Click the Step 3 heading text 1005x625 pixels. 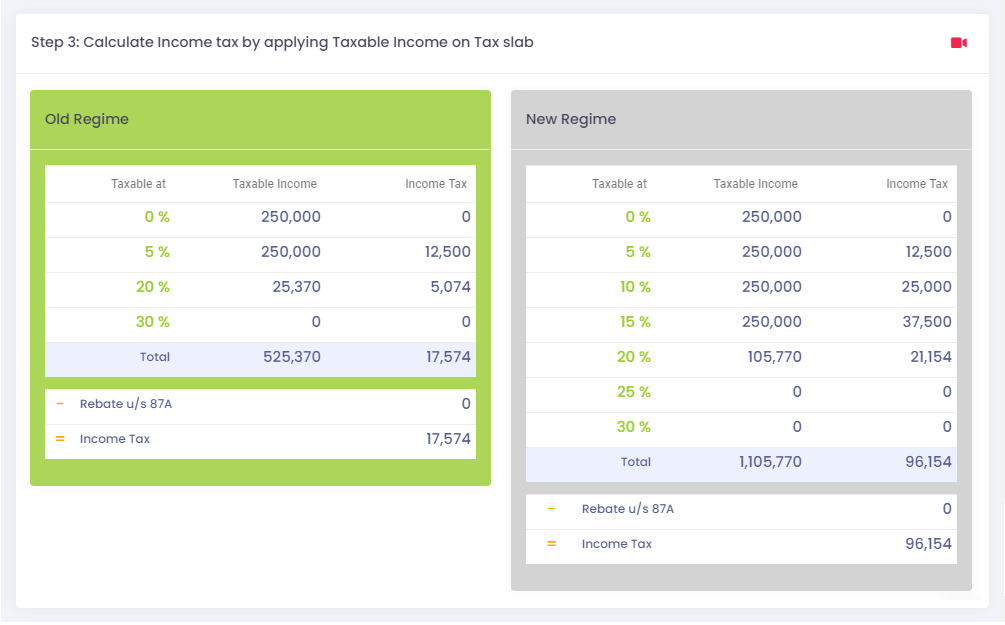[282, 42]
